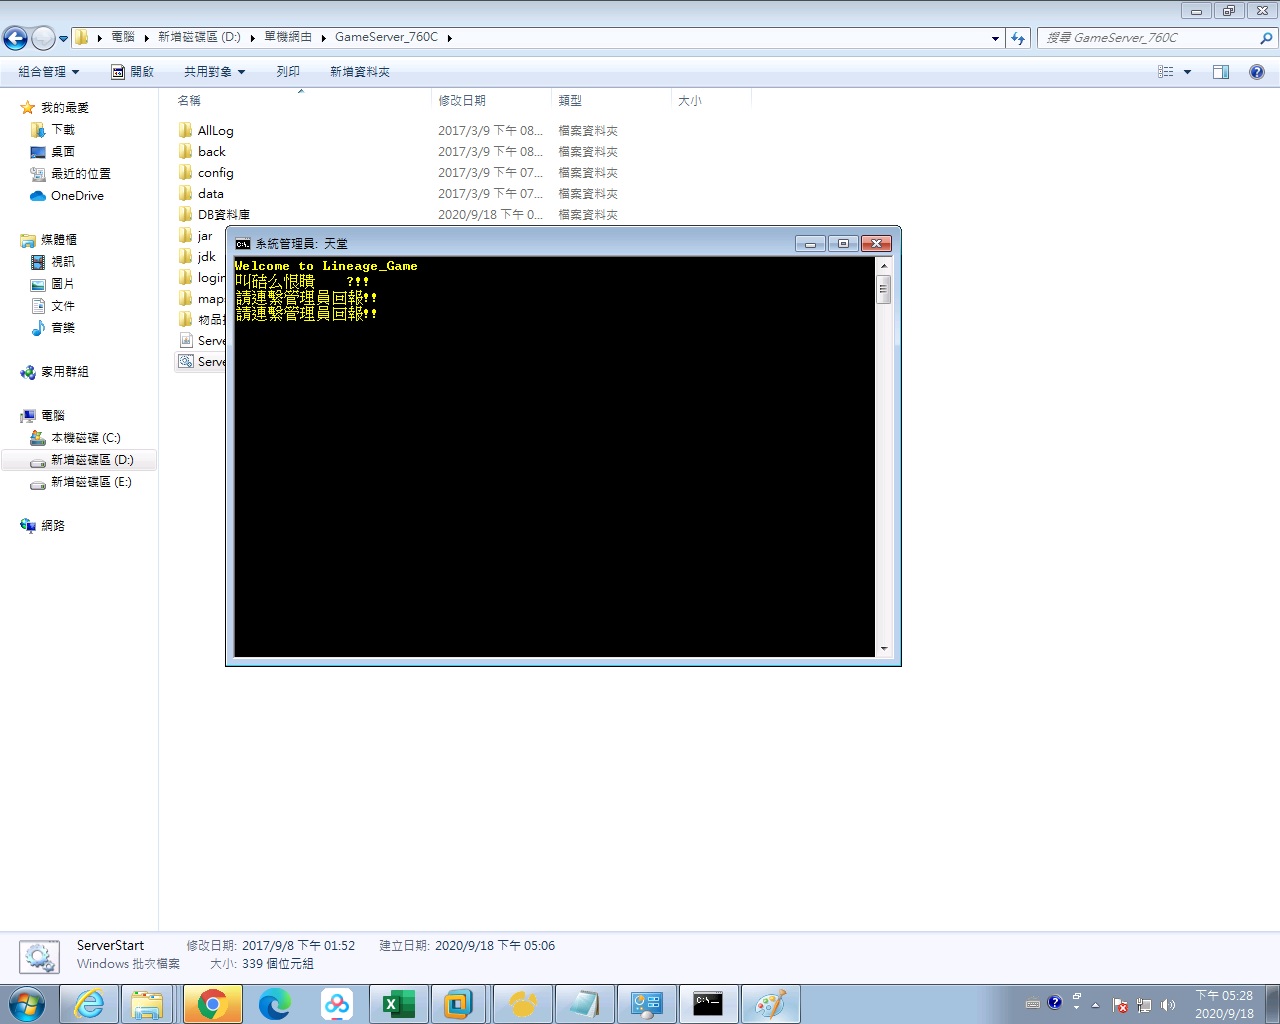Click the console scrollbar up arrow
This screenshot has height=1024, width=1280.
[883, 266]
